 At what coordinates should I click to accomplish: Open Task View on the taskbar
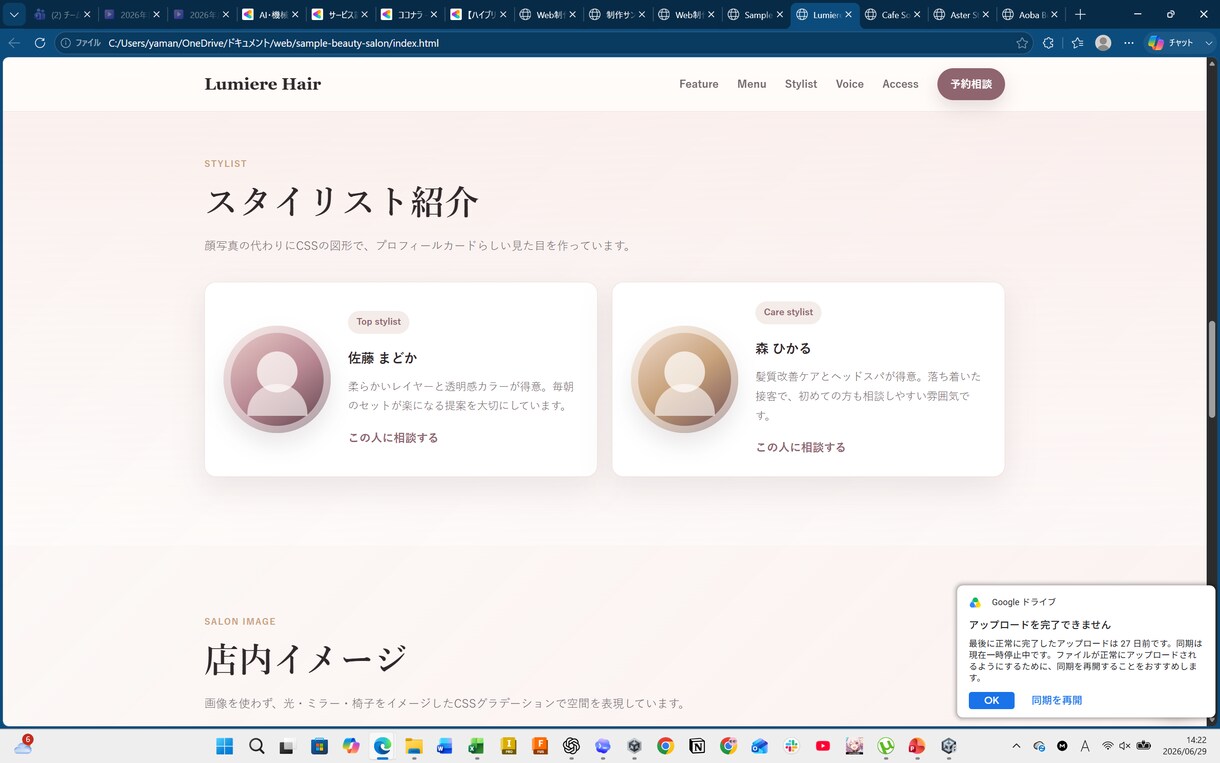click(x=287, y=746)
